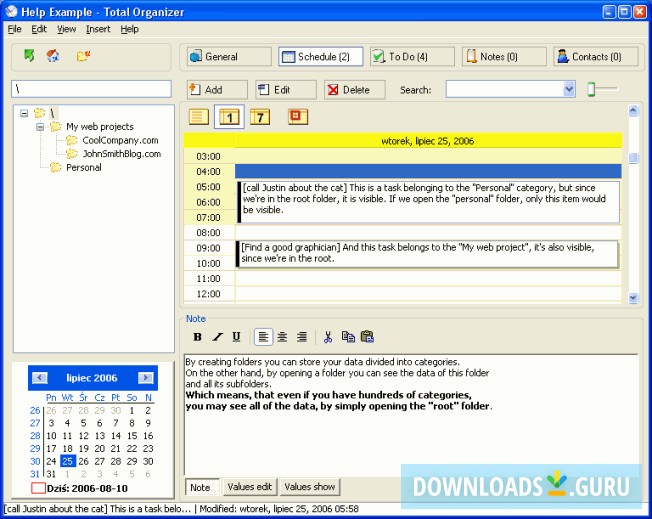This screenshot has width=652, height=519.
Task: Click the new folder icon in top toolbar
Action: pyautogui.click(x=83, y=55)
